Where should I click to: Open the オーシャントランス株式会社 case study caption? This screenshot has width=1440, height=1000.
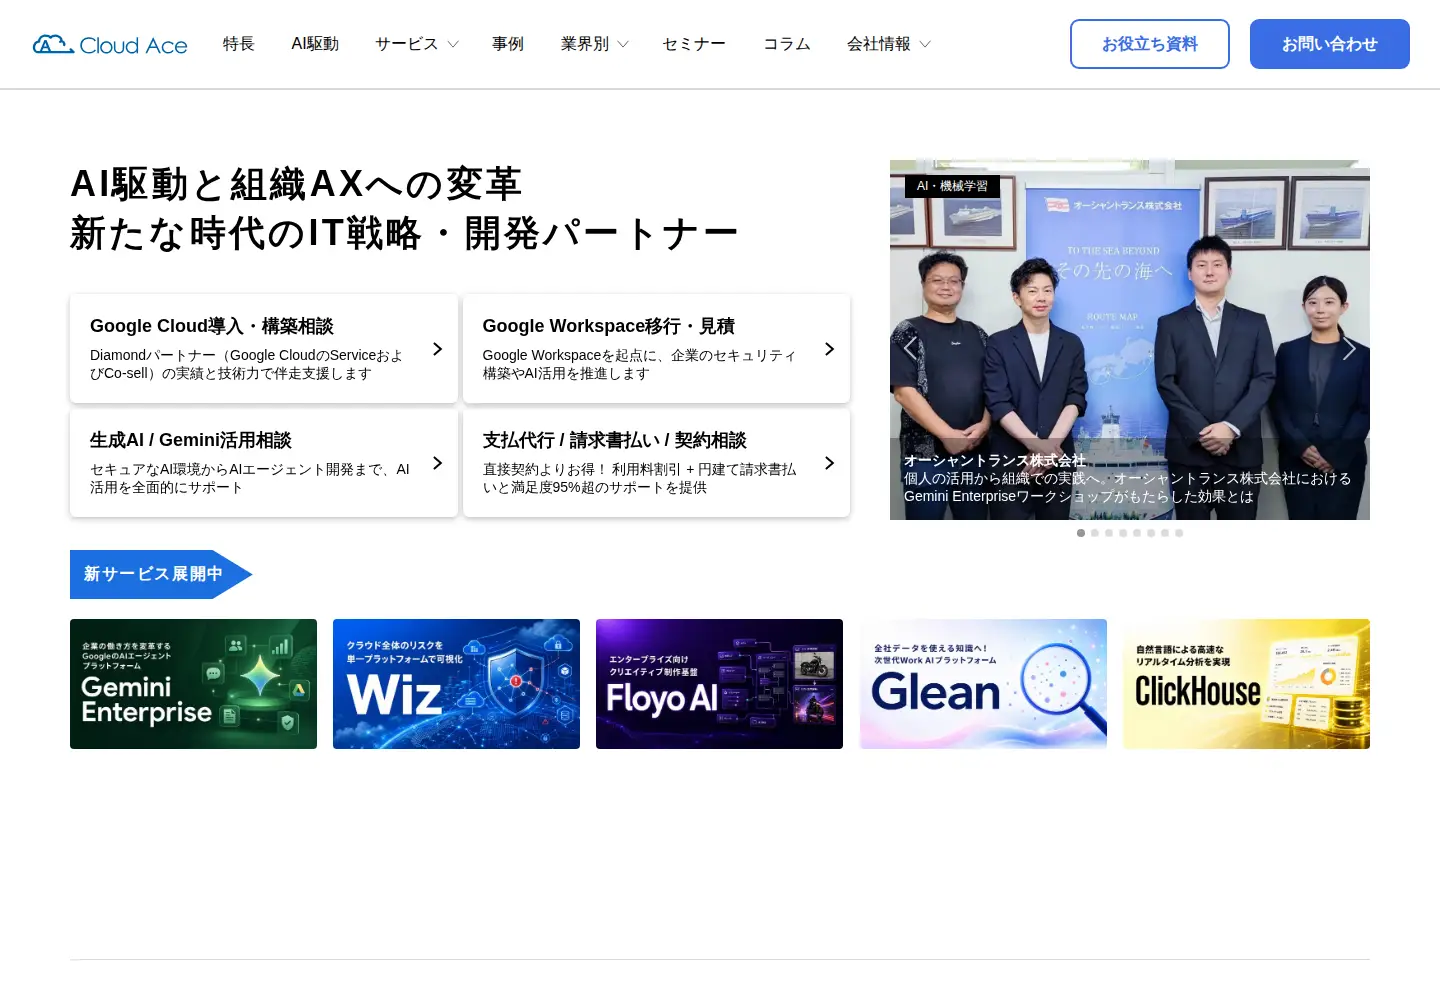tap(1129, 479)
